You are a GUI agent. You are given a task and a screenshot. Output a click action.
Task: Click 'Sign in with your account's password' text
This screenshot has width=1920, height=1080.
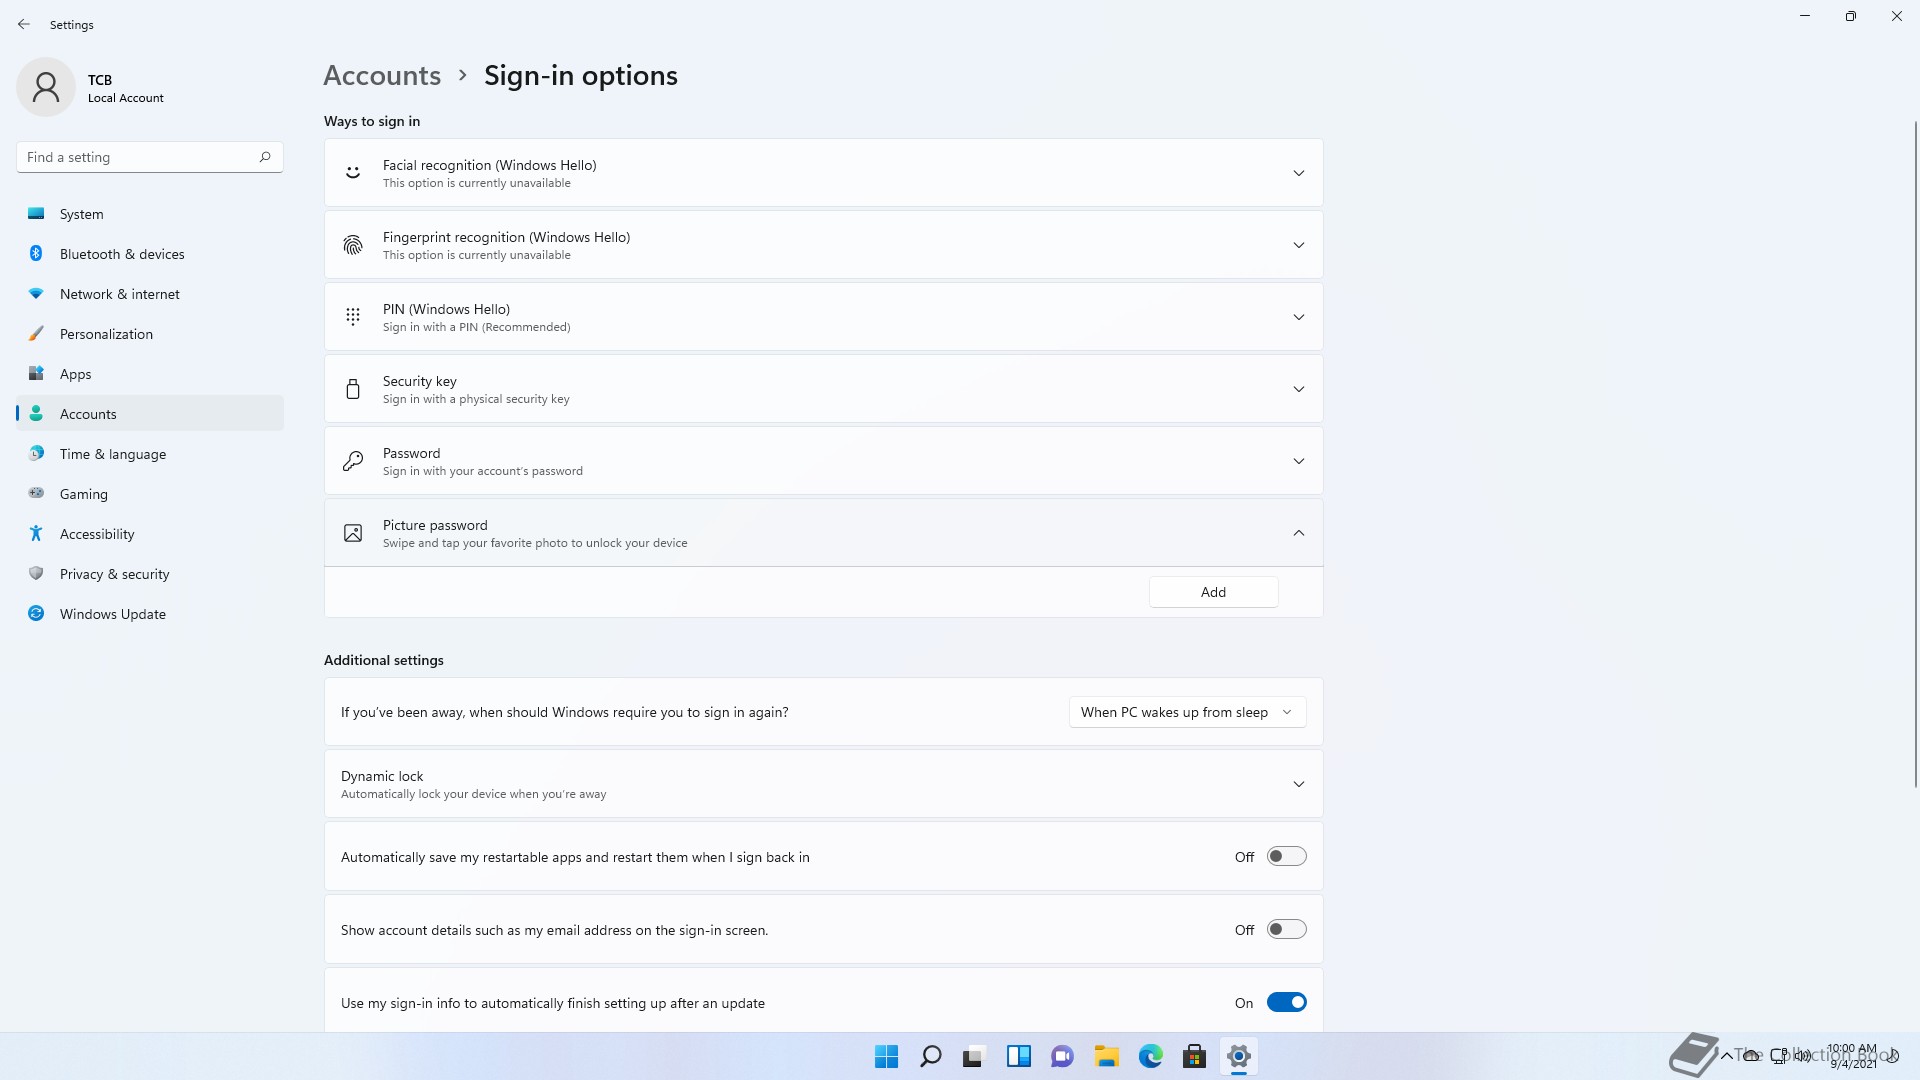click(x=482, y=471)
